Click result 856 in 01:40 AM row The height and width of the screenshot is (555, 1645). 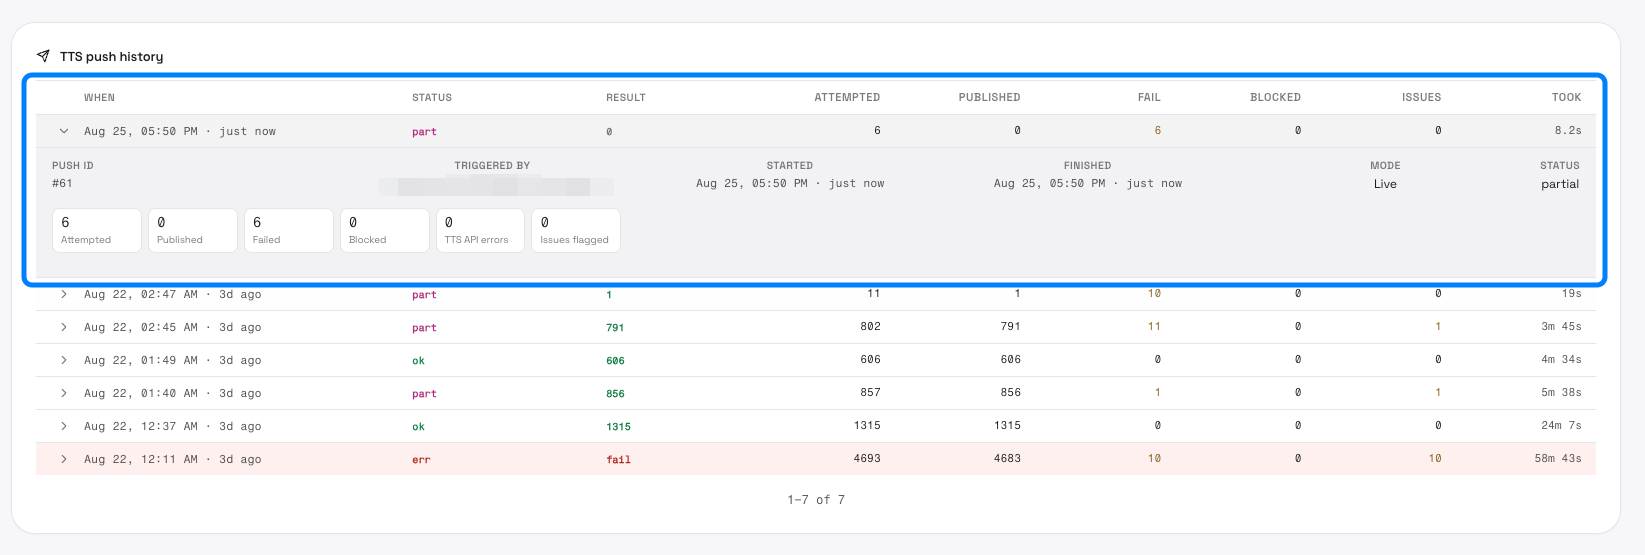point(615,394)
